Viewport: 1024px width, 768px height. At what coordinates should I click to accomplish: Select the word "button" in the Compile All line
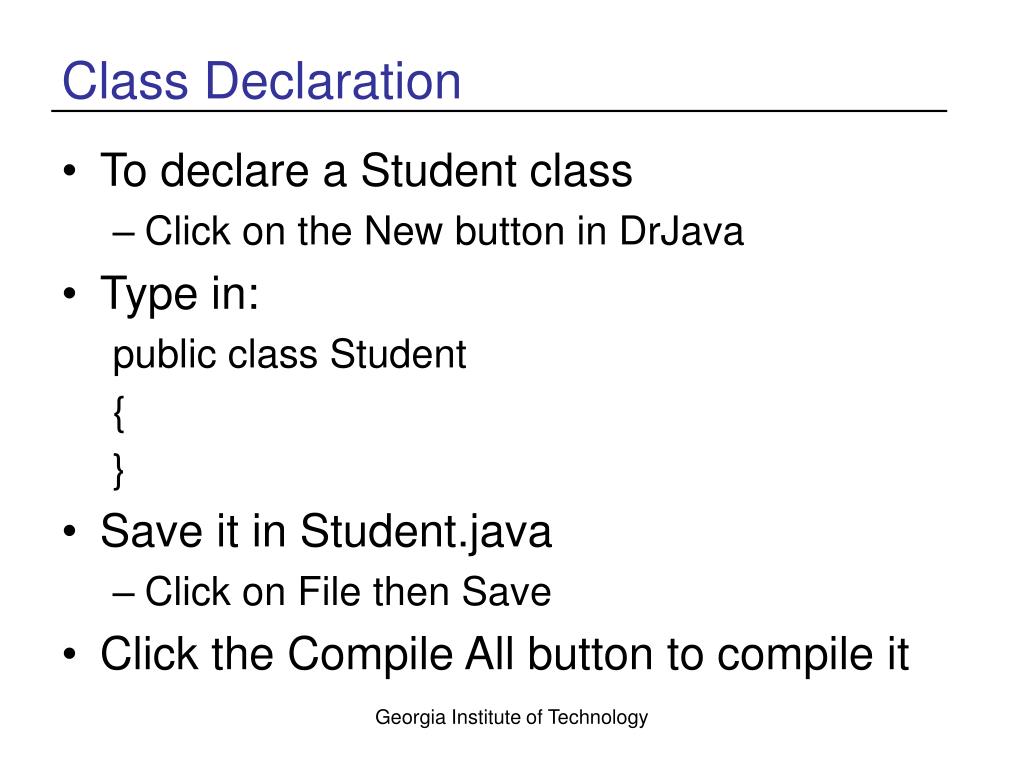590,654
